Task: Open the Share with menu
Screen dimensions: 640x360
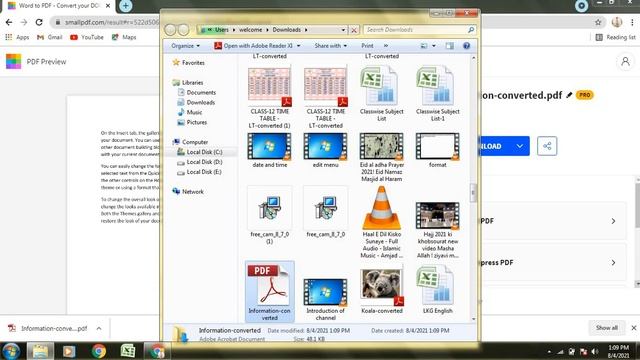Action: (331, 46)
